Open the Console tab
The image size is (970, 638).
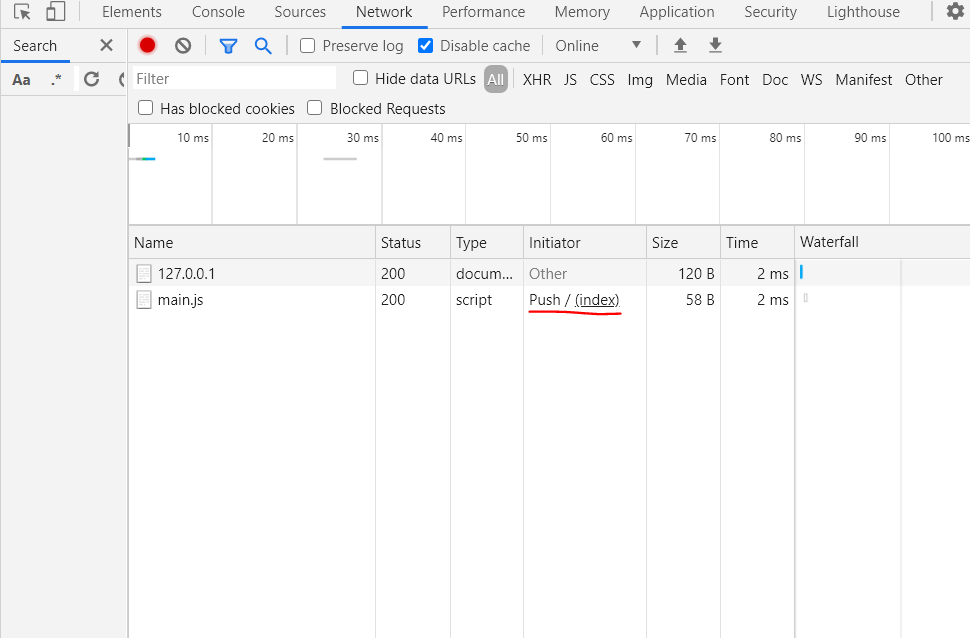tap(218, 12)
